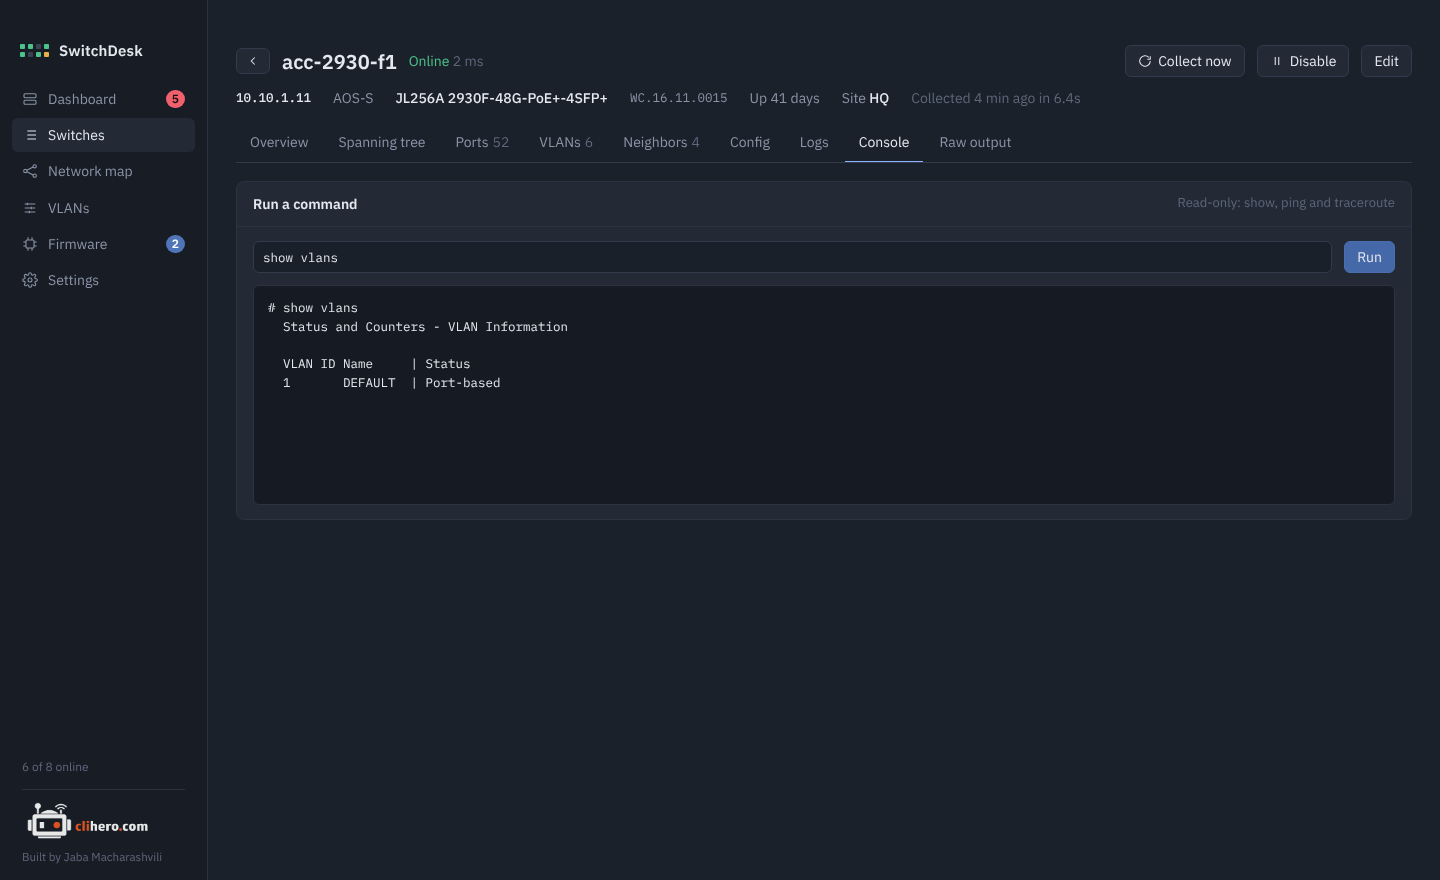Switch to the Config tab
Viewport: 1440px width, 880px height.
coord(750,142)
